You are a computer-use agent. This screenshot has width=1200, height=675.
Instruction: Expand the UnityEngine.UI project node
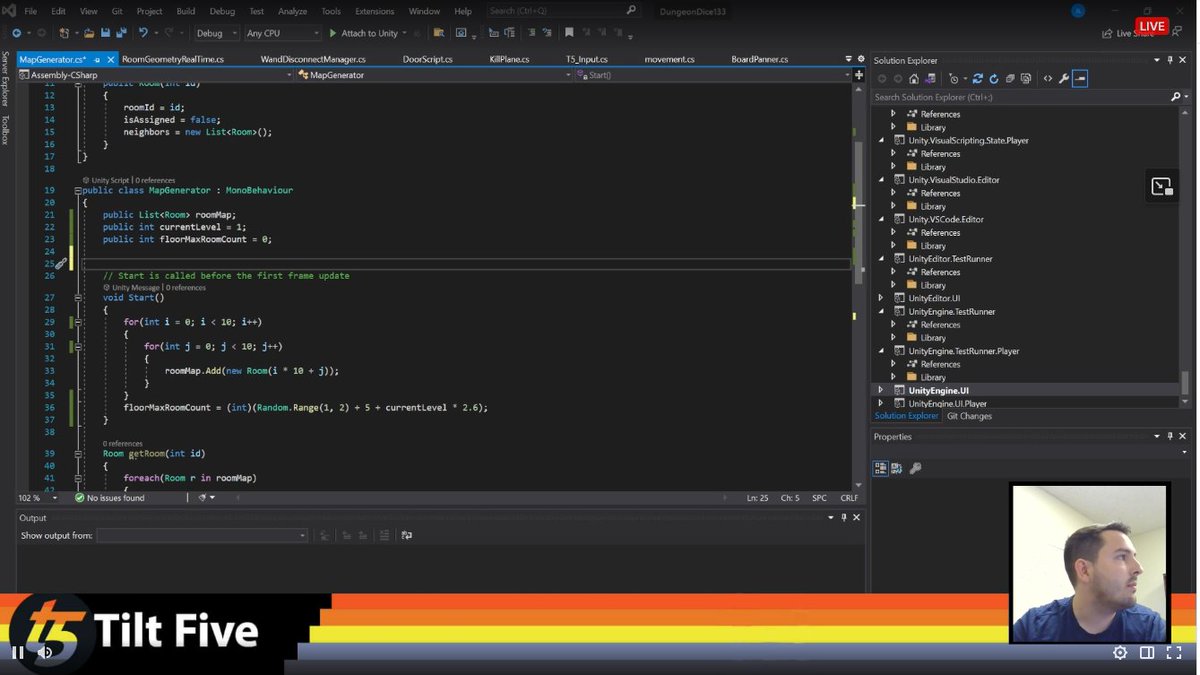(880, 390)
